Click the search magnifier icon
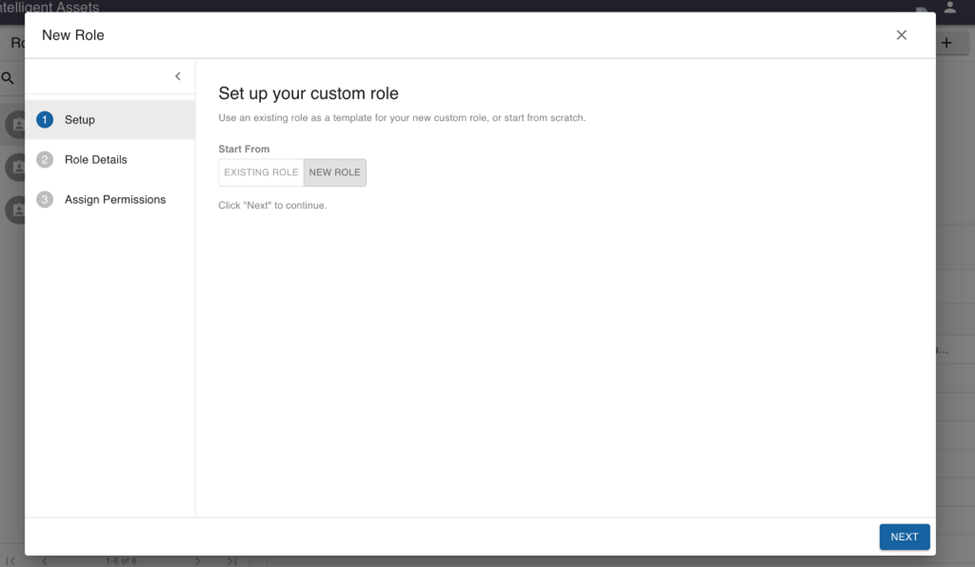This screenshot has height=567, width=975. 8,78
